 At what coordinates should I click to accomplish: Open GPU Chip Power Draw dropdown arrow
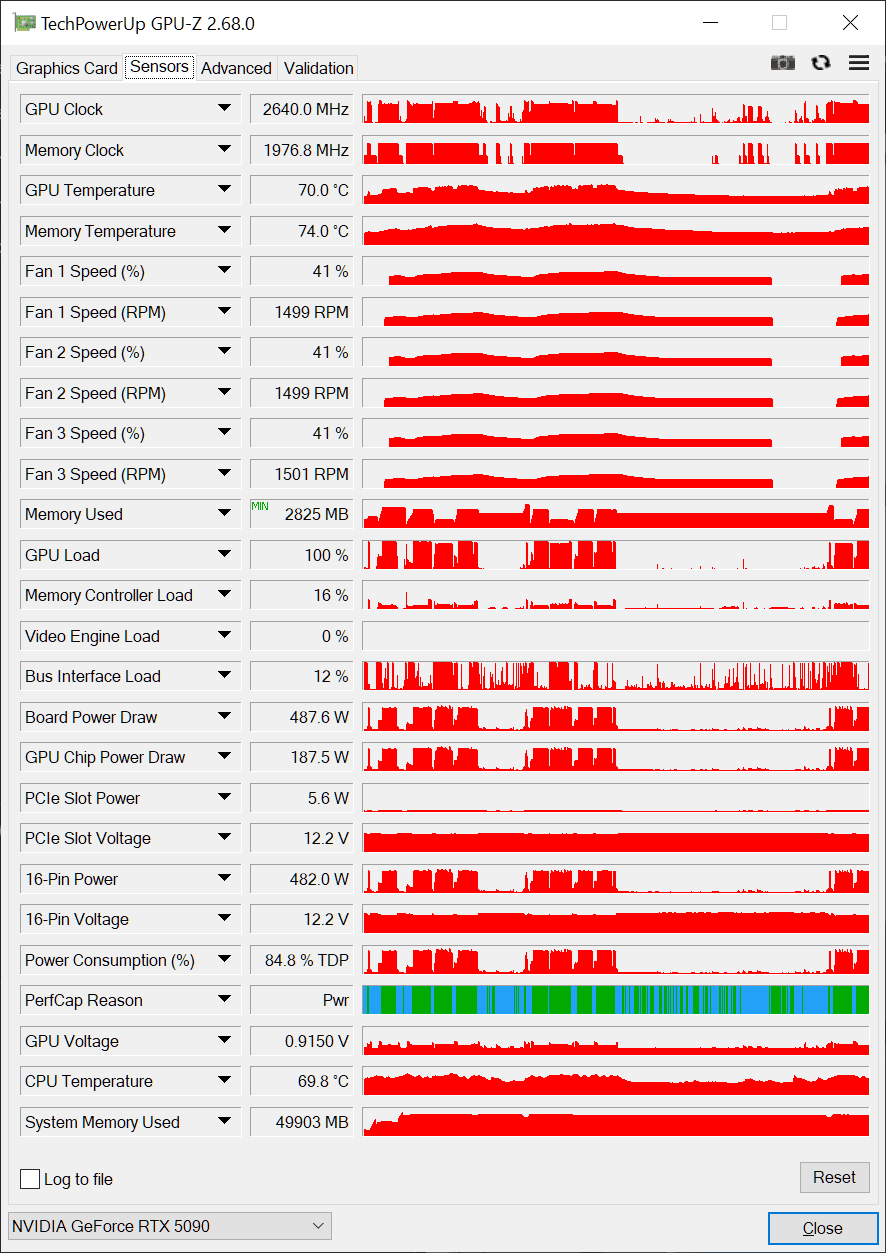point(224,756)
